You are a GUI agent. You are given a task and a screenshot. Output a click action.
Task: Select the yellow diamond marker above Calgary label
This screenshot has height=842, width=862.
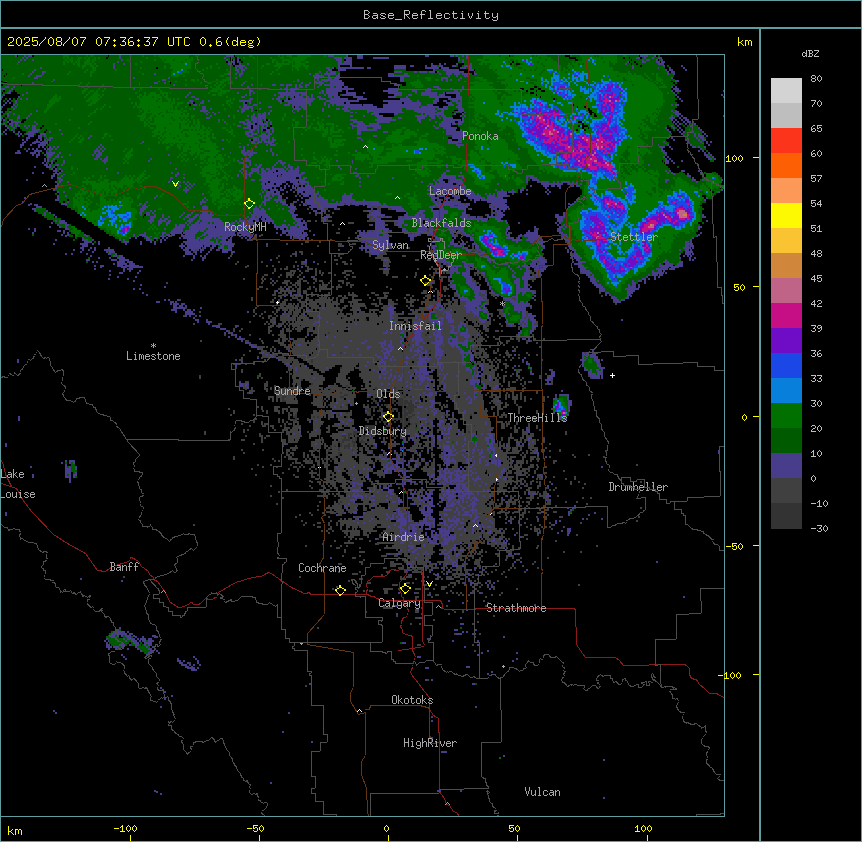click(x=405, y=589)
